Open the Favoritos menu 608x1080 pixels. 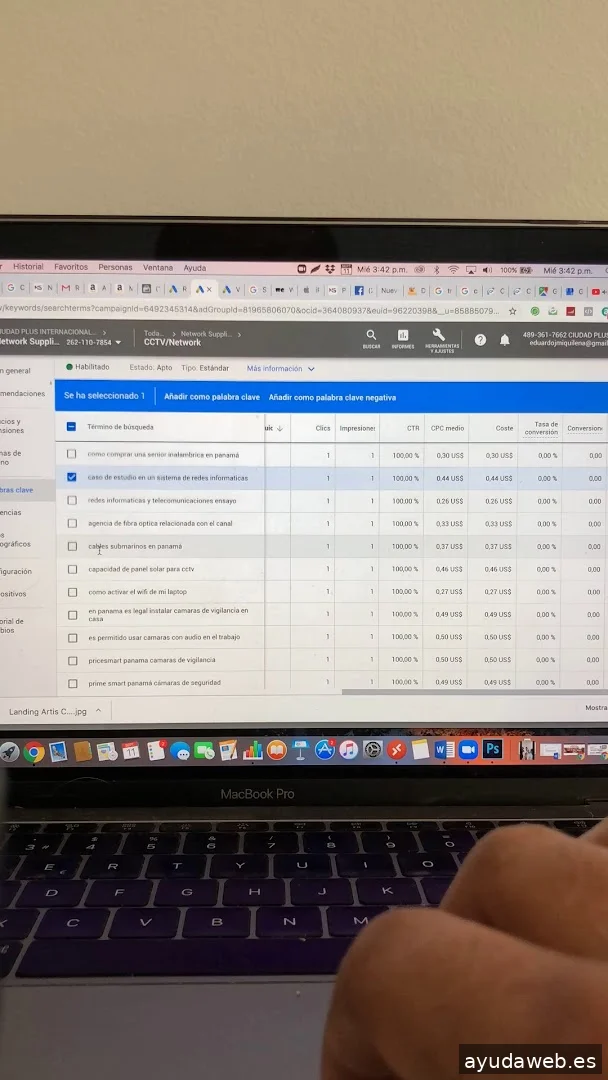(x=71, y=267)
